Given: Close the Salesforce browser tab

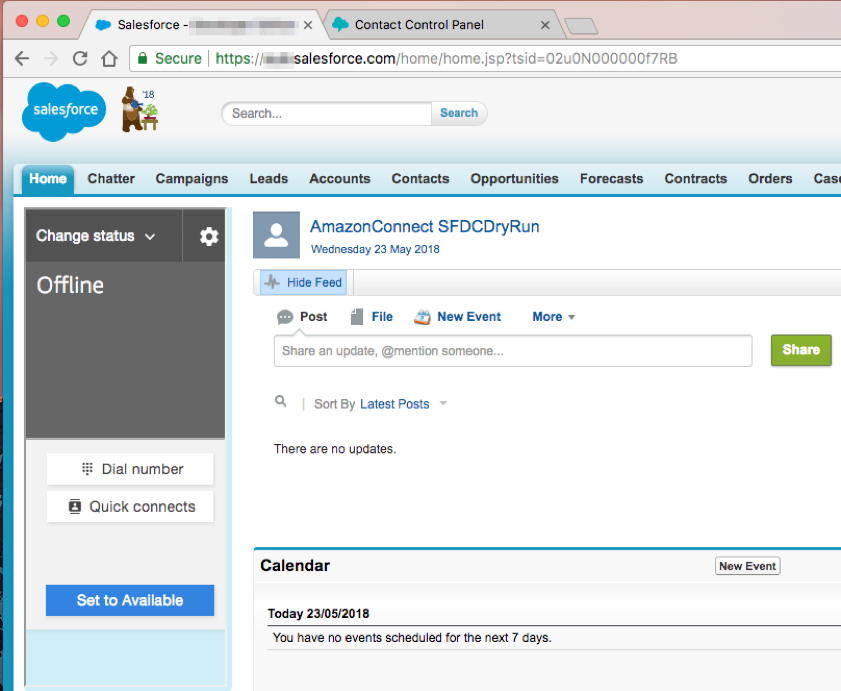Looking at the screenshot, I should (x=308, y=25).
